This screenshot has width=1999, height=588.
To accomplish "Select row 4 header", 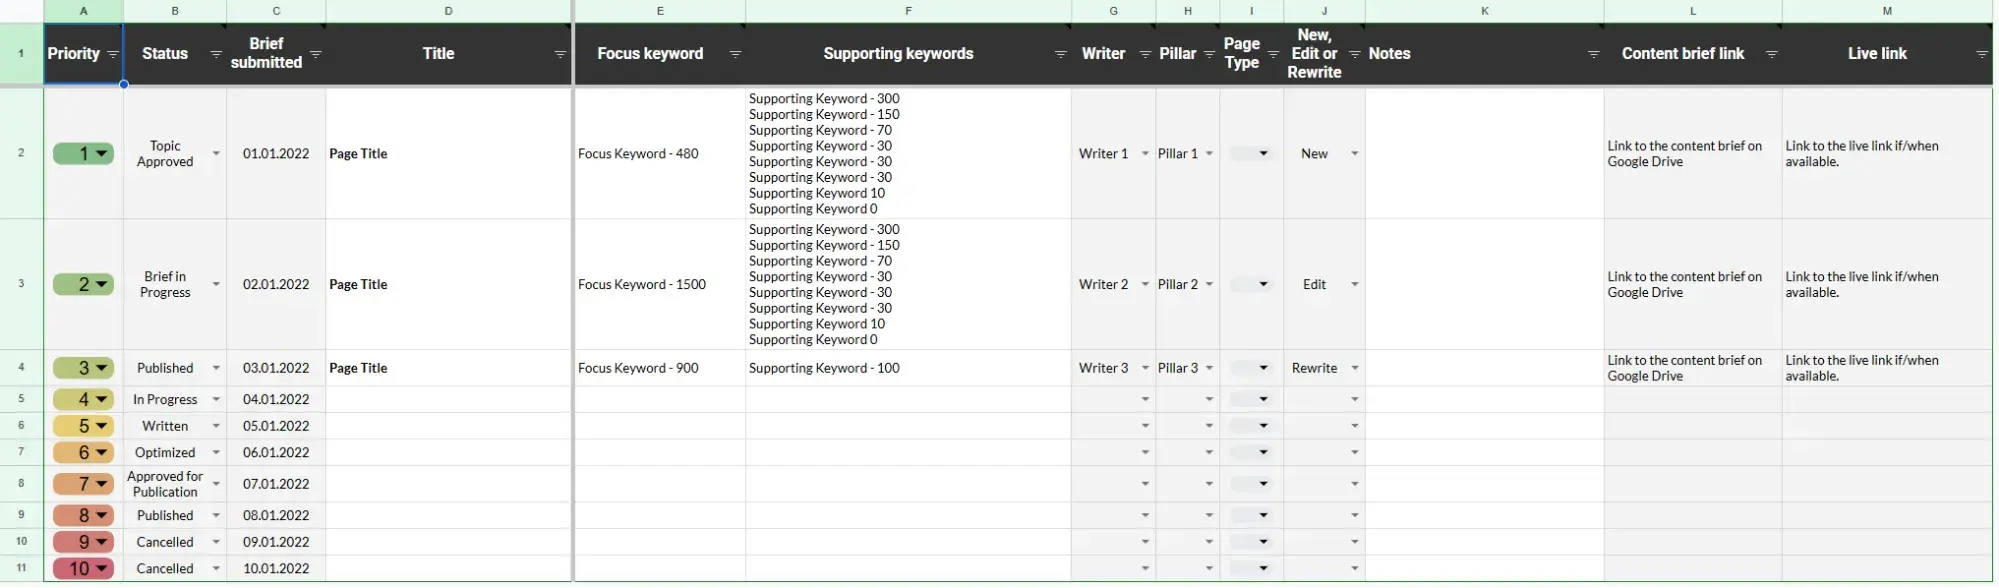I will (x=21, y=368).
